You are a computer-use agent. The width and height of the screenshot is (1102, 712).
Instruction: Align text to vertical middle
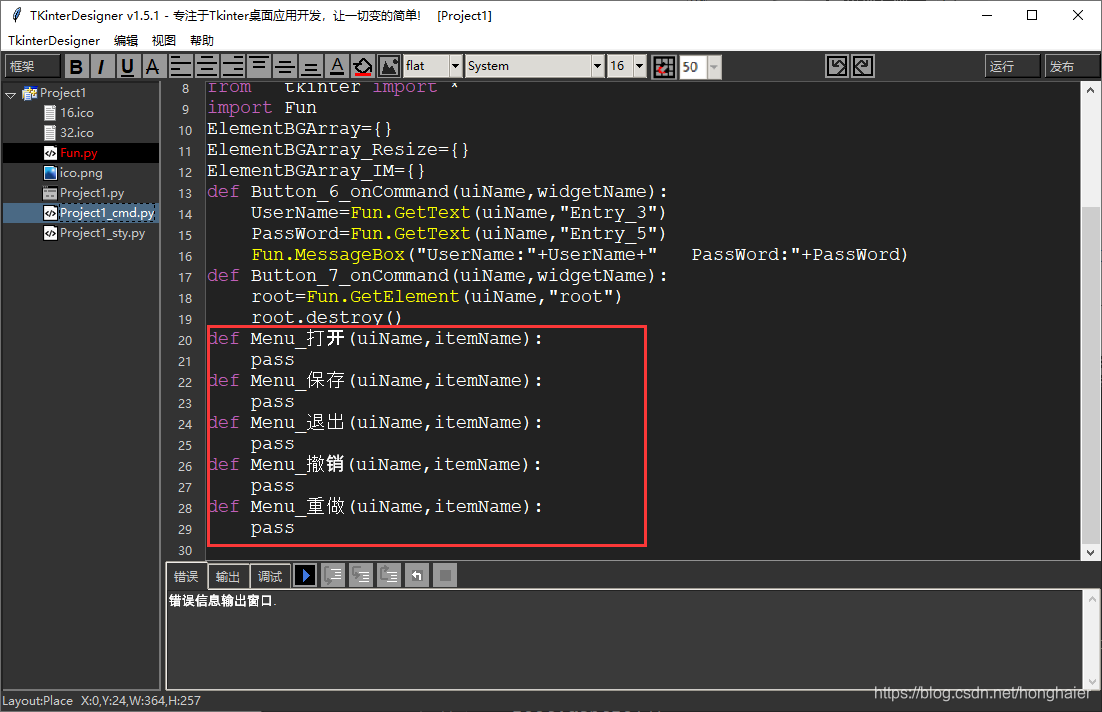point(285,67)
